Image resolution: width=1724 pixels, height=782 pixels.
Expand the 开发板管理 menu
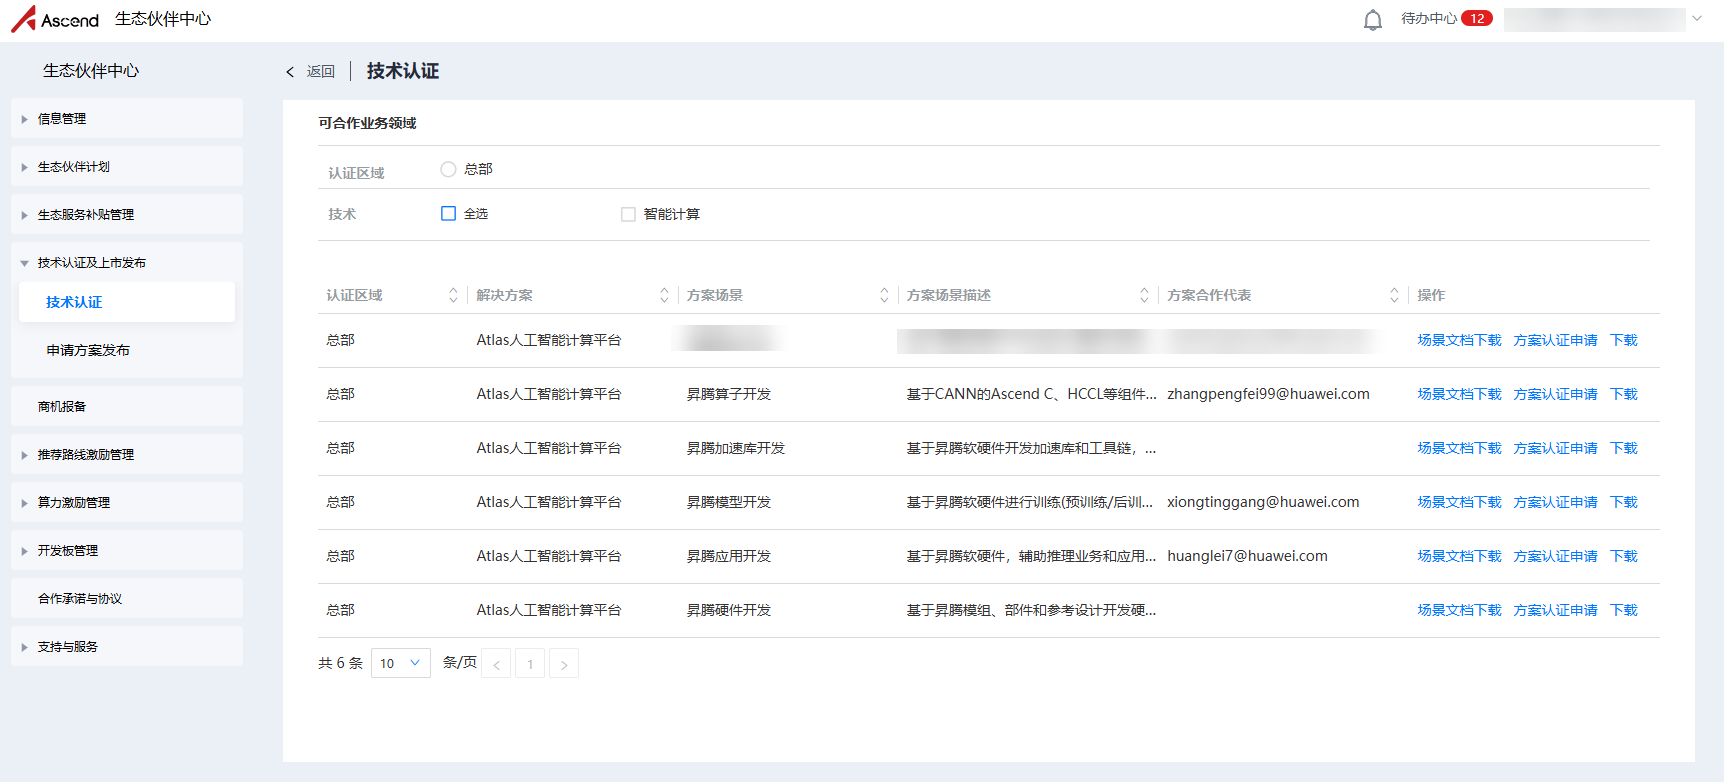127,550
